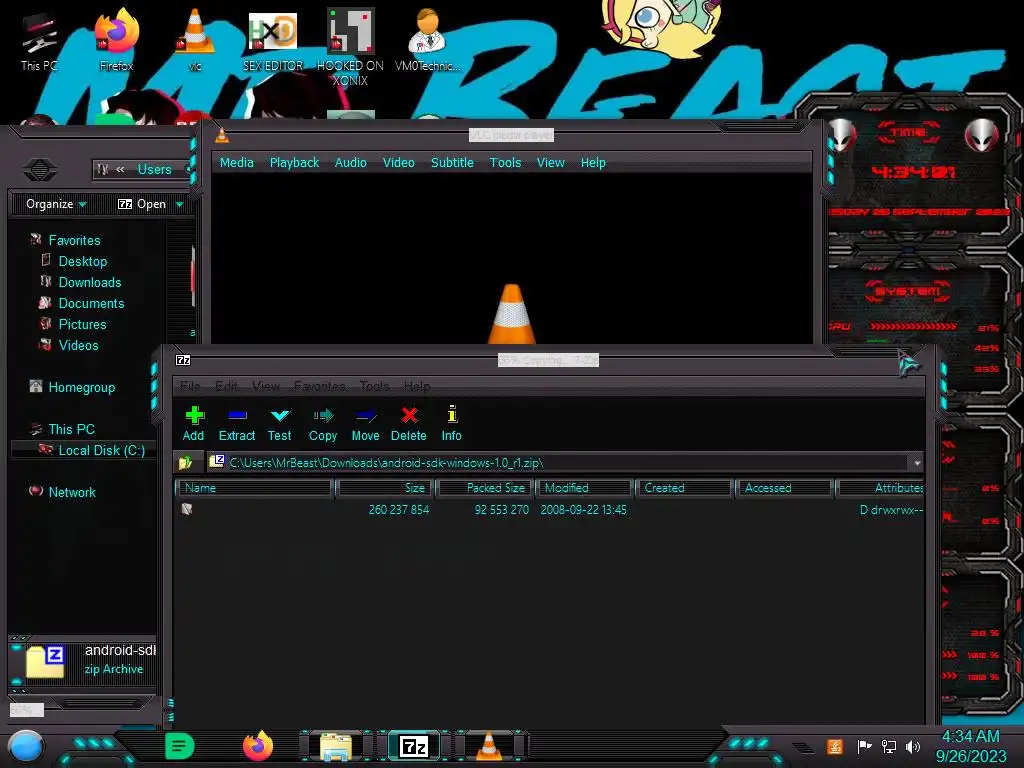The width and height of the screenshot is (1024, 768).
Task: Click the Add button in 7-Zip toolbar
Action: [193, 423]
